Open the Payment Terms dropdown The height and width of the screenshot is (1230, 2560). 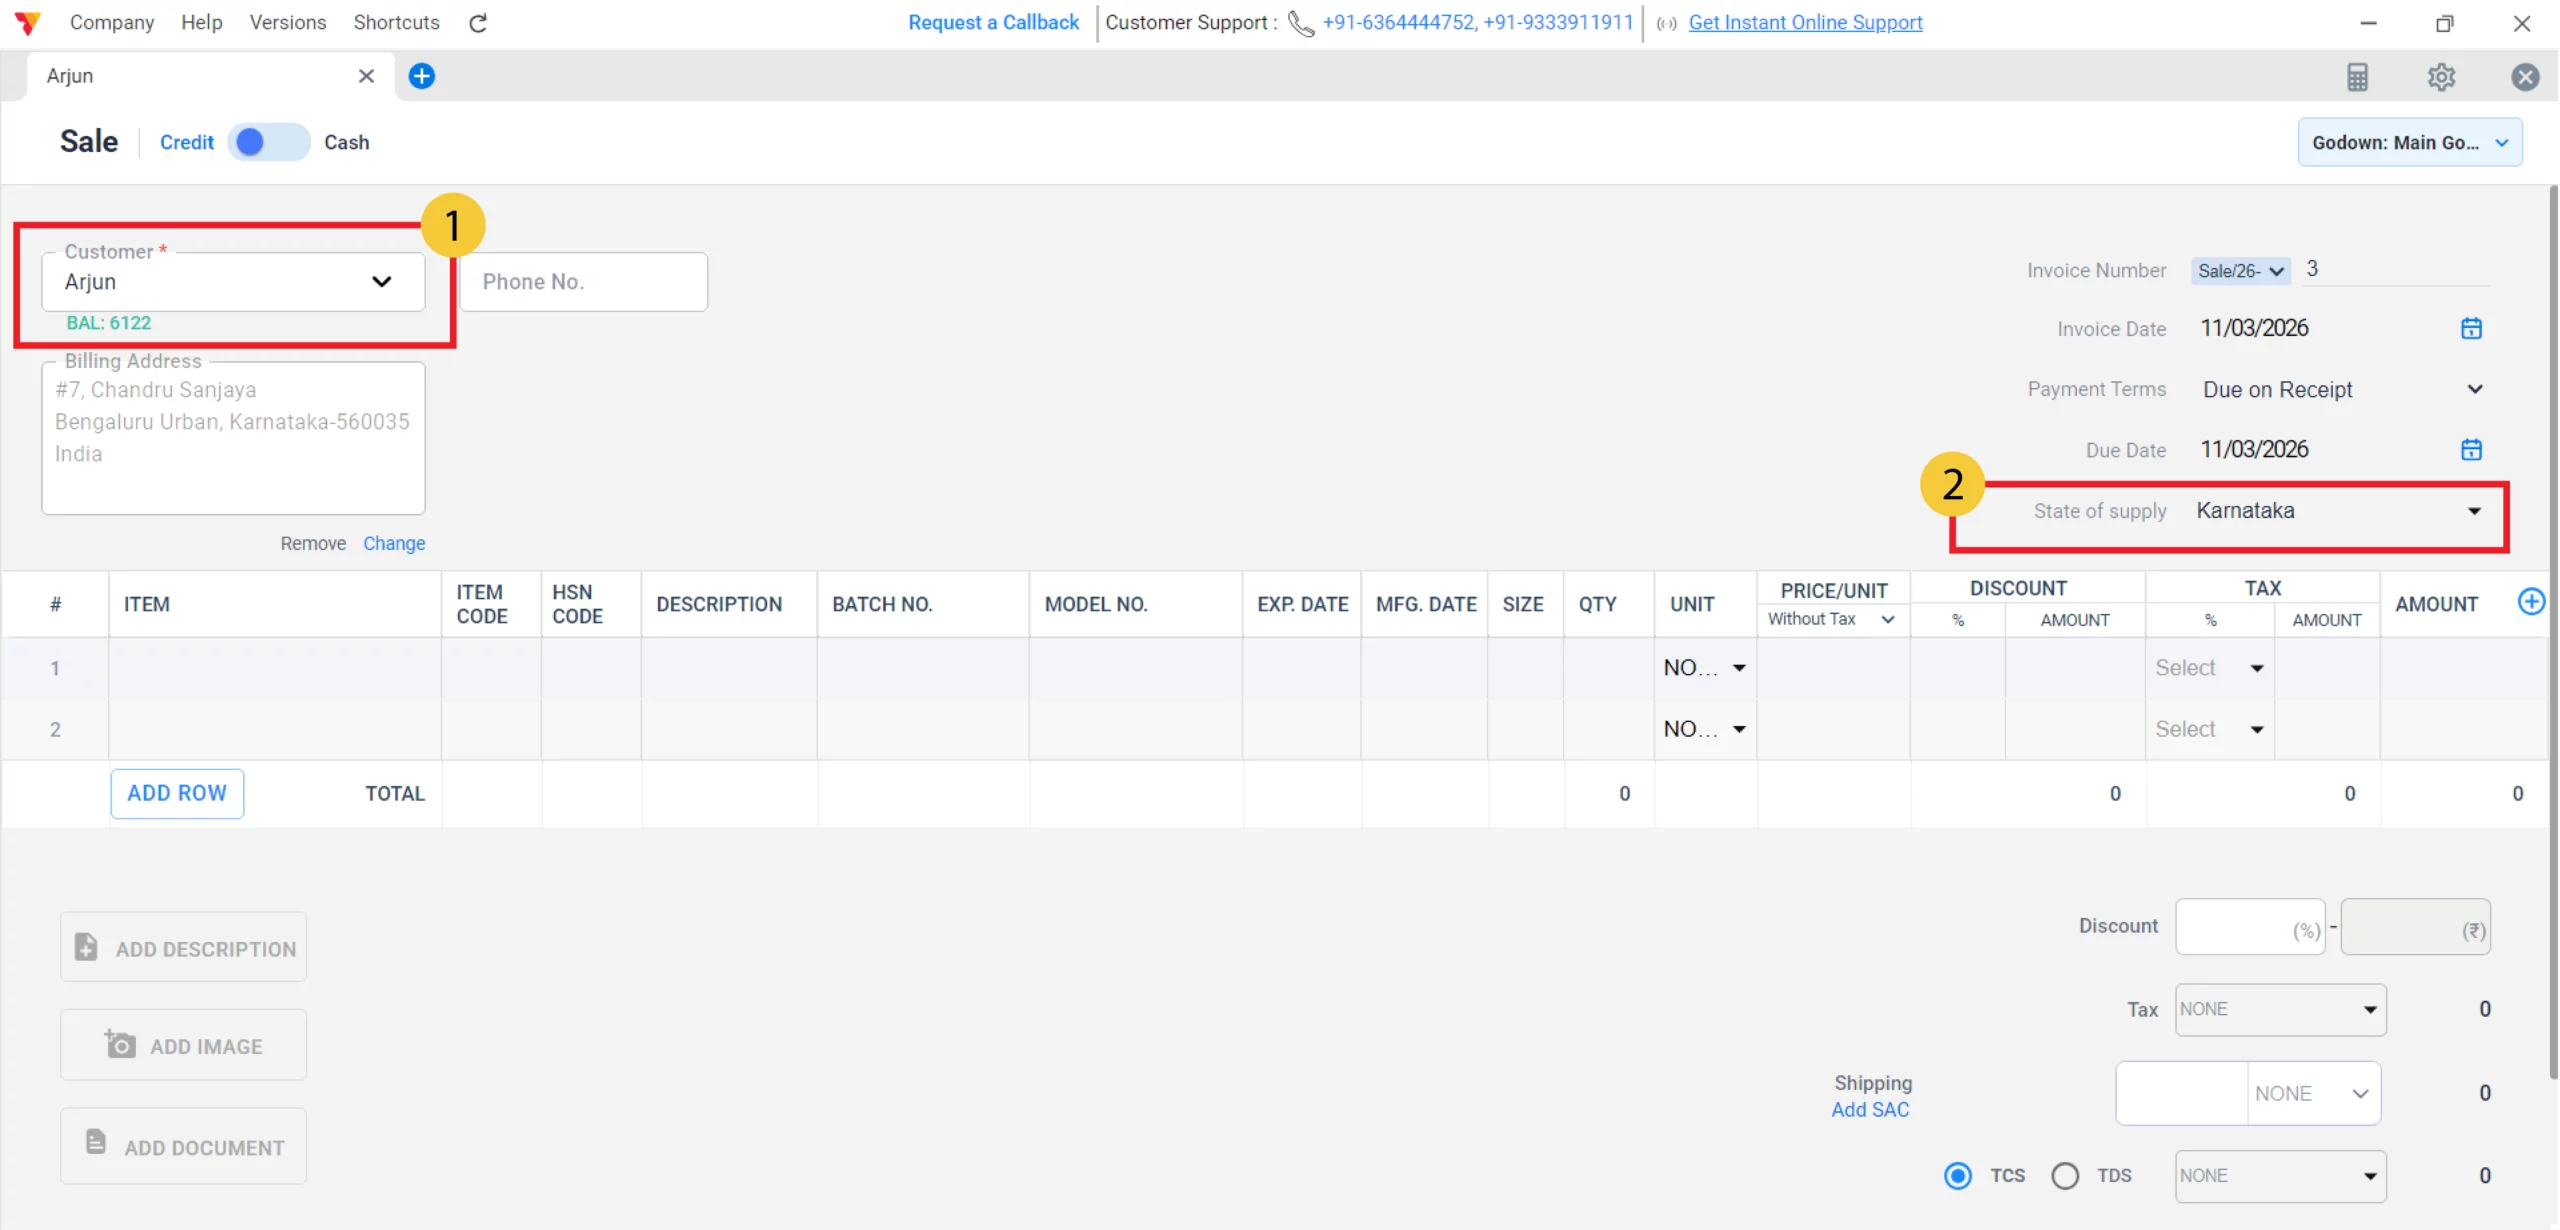[x=2474, y=389]
